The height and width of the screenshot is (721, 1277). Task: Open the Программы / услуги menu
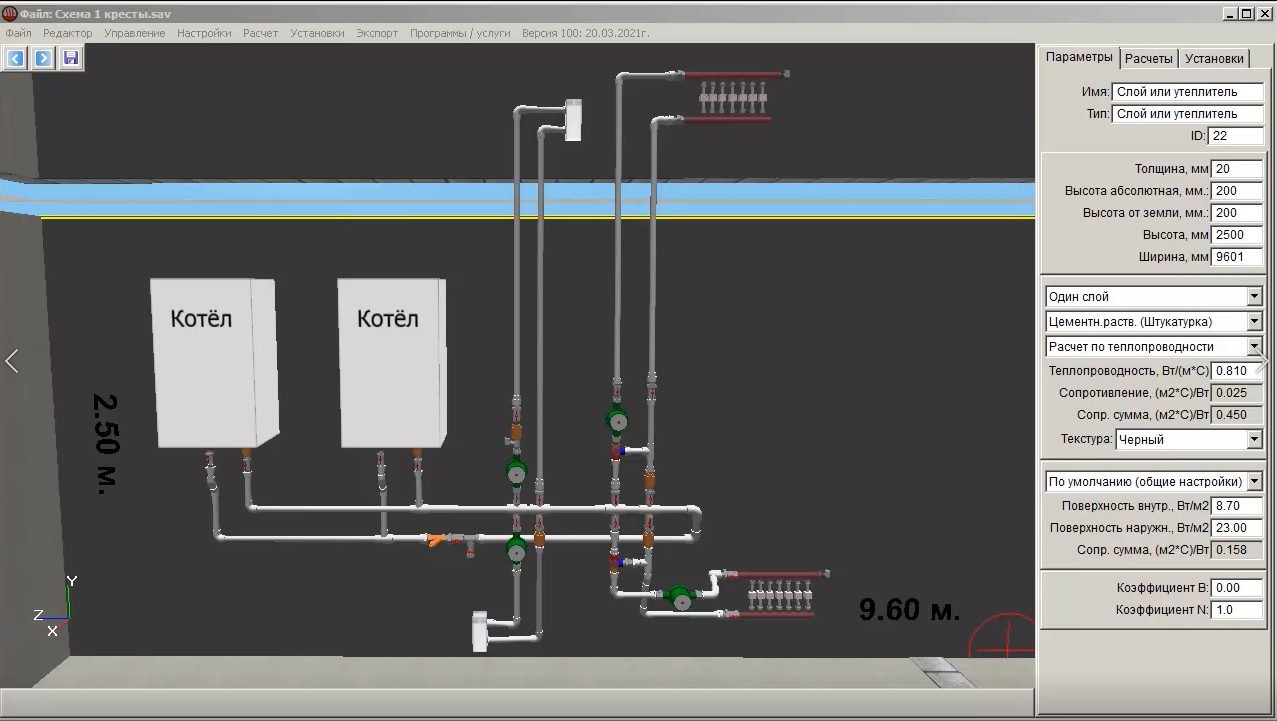pos(460,33)
